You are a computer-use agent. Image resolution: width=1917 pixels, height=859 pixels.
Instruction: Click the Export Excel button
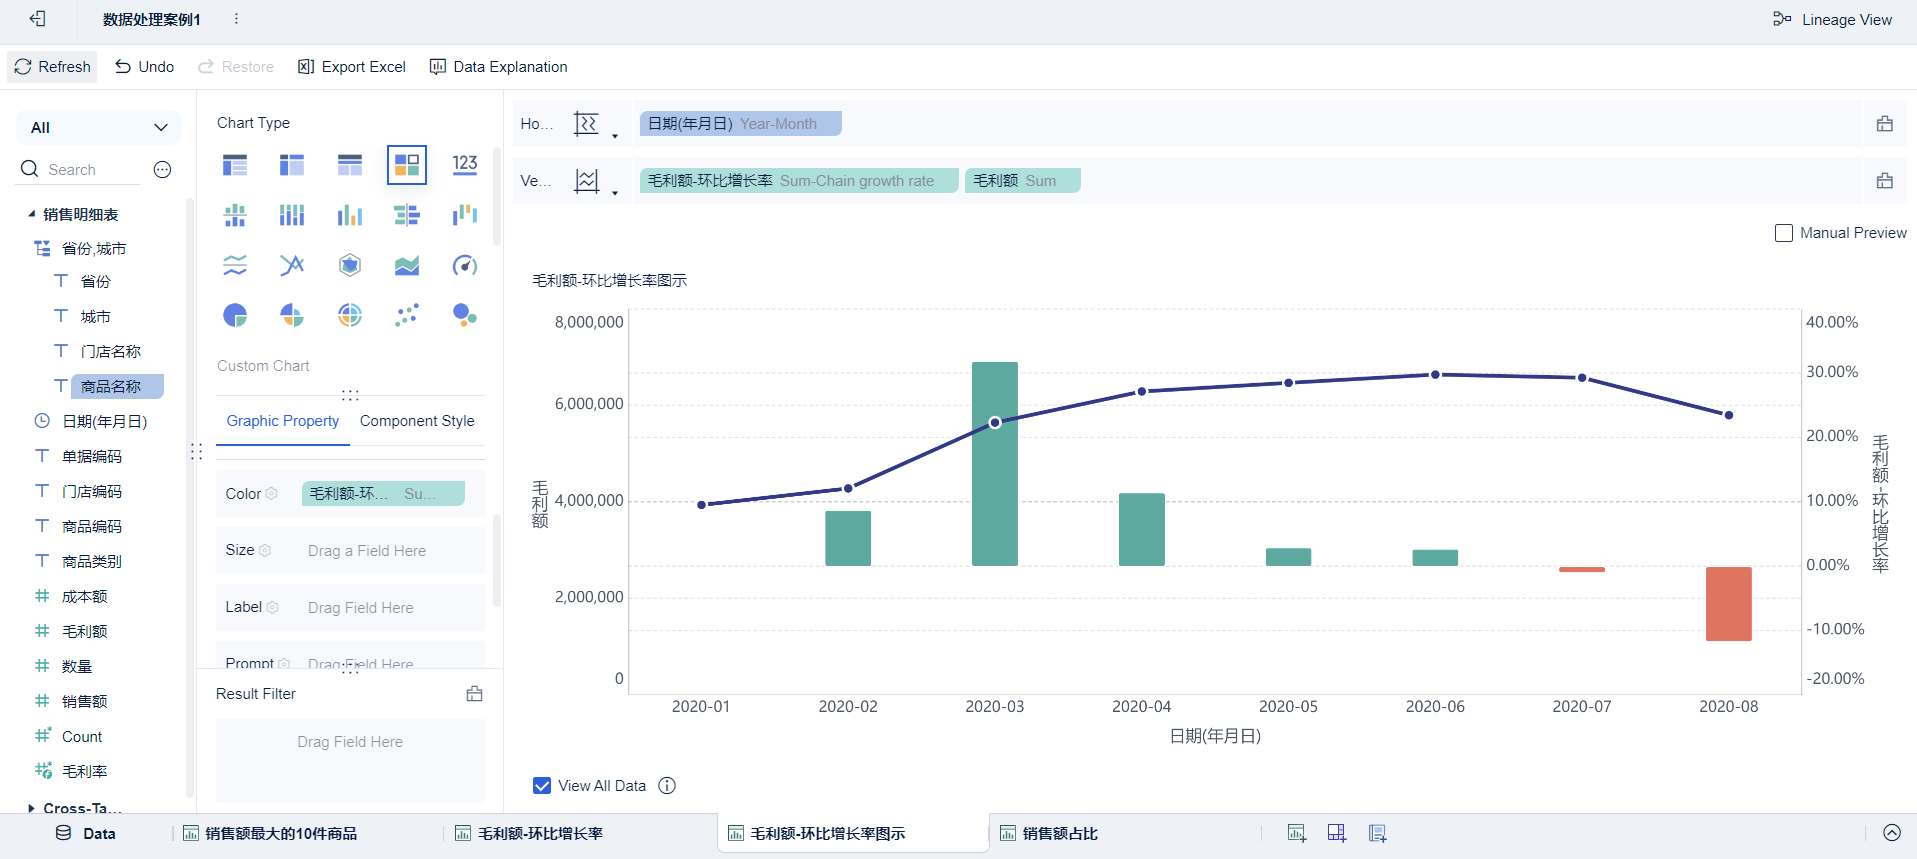(x=352, y=67)
